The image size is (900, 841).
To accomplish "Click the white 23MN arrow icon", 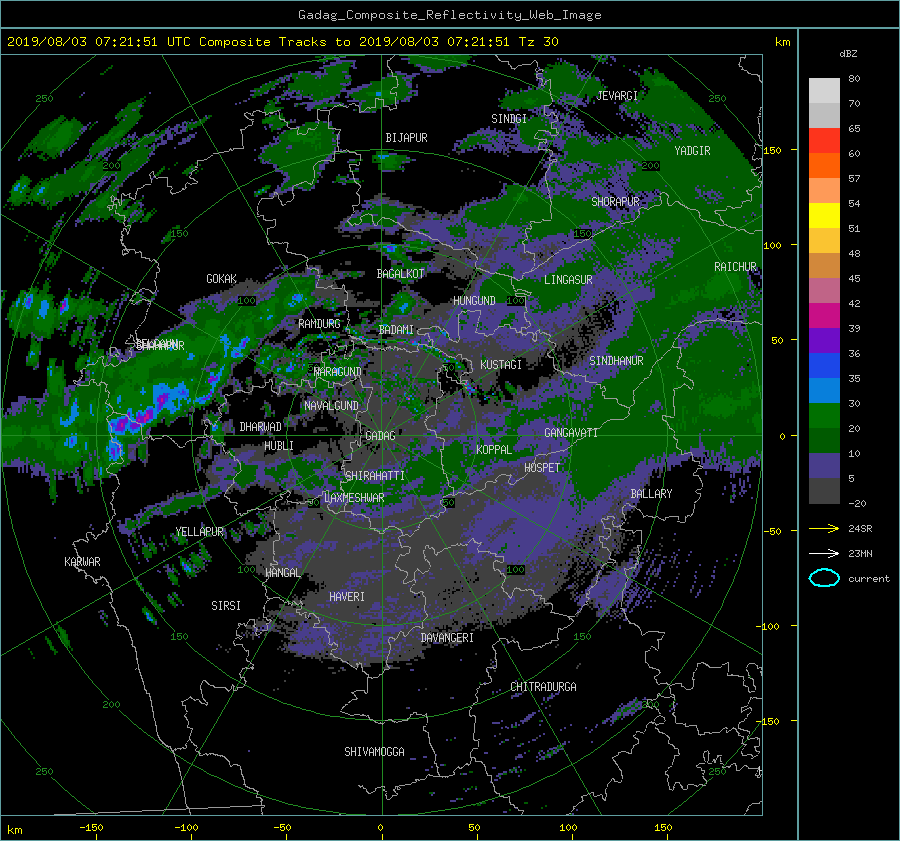I will (x=824, y=553).
